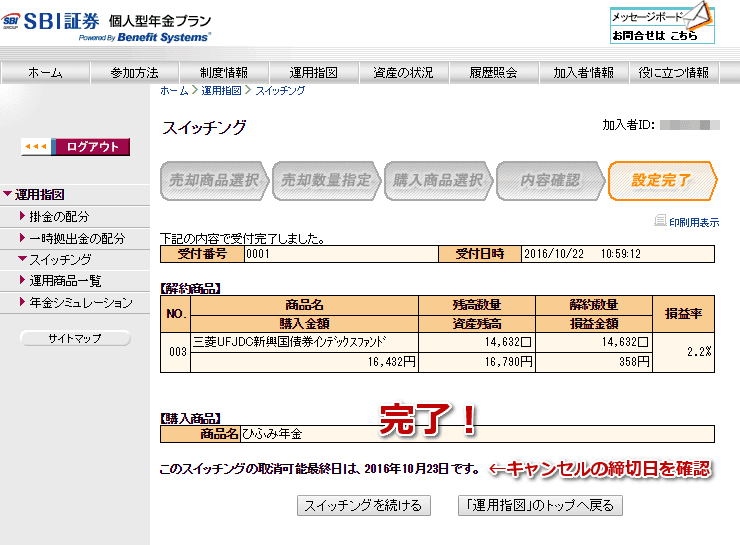This screenshot has width=740, height=545.
Task: Click the 購入商品選択 step indicator
Action: [438, 181]
